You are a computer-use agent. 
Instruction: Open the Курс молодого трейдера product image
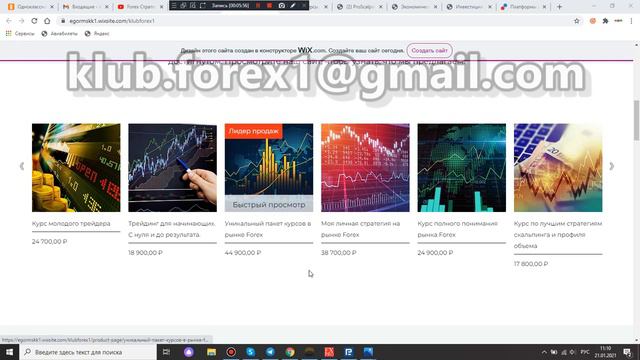(76, 168)
